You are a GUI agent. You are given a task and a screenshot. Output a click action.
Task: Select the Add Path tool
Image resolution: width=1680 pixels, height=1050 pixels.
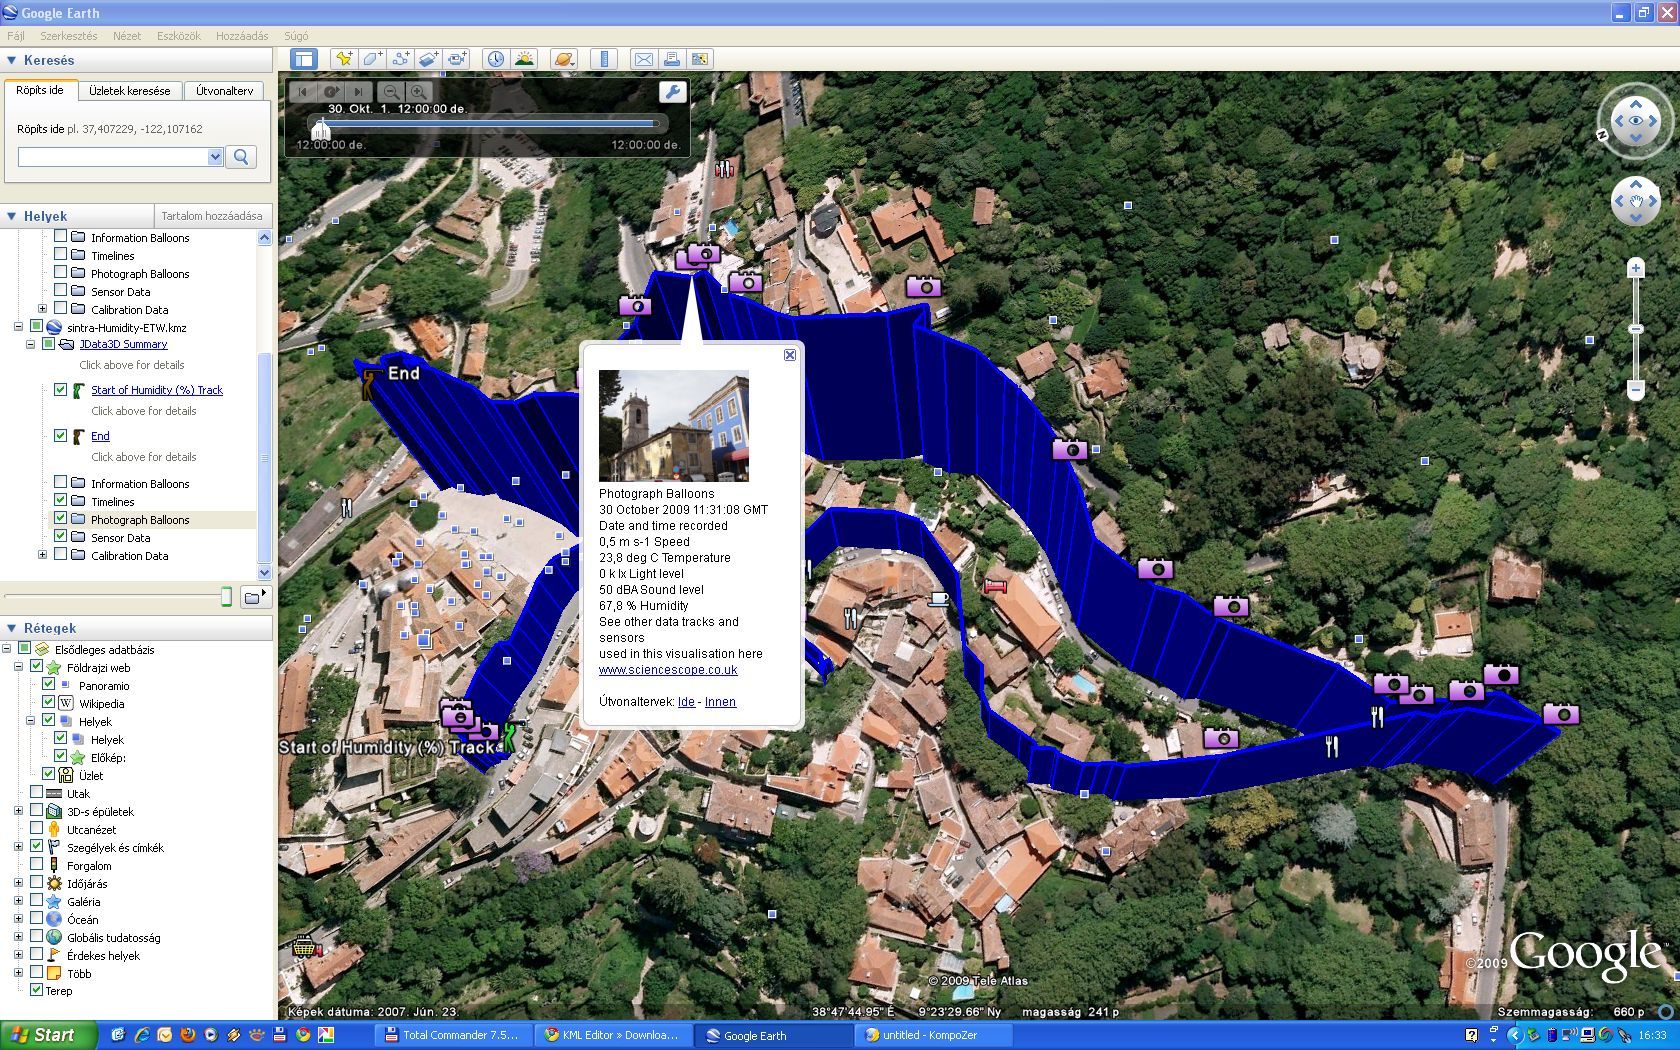point(401,59)
